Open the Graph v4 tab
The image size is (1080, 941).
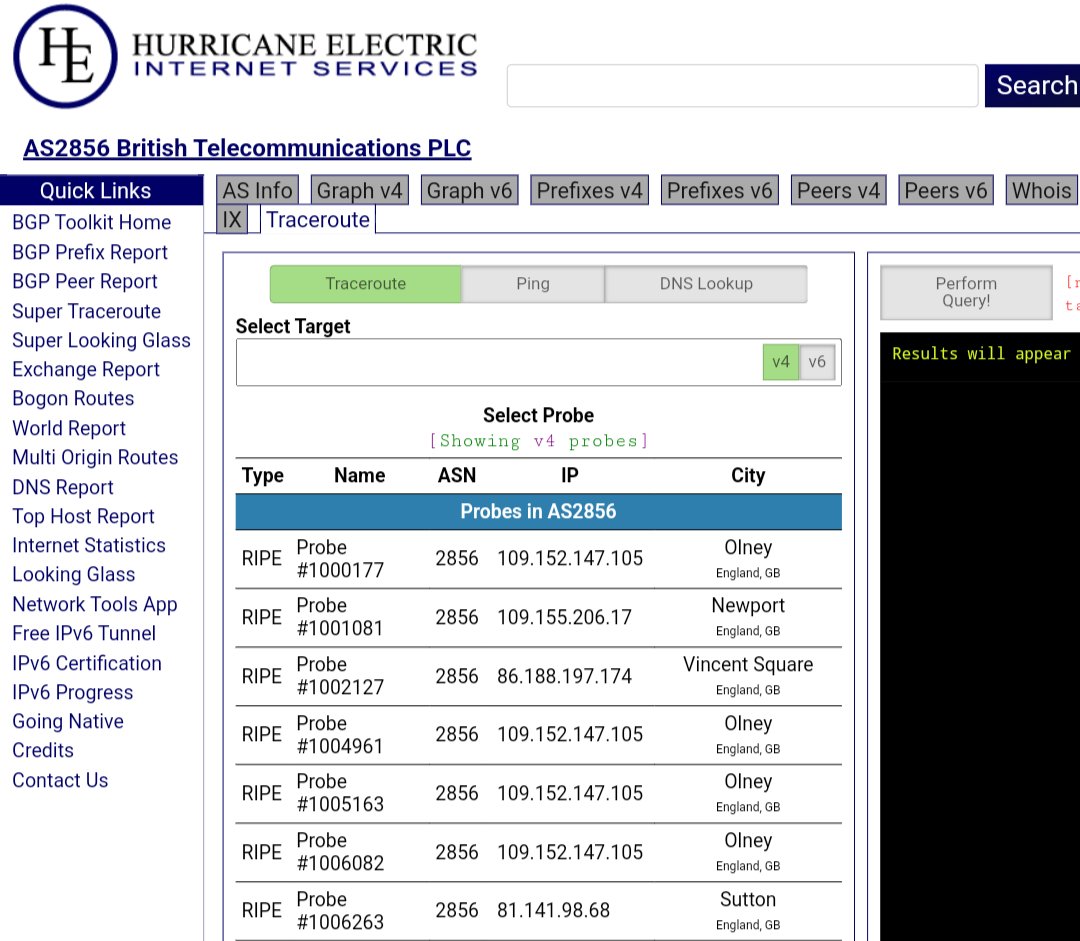coord(359,190)
